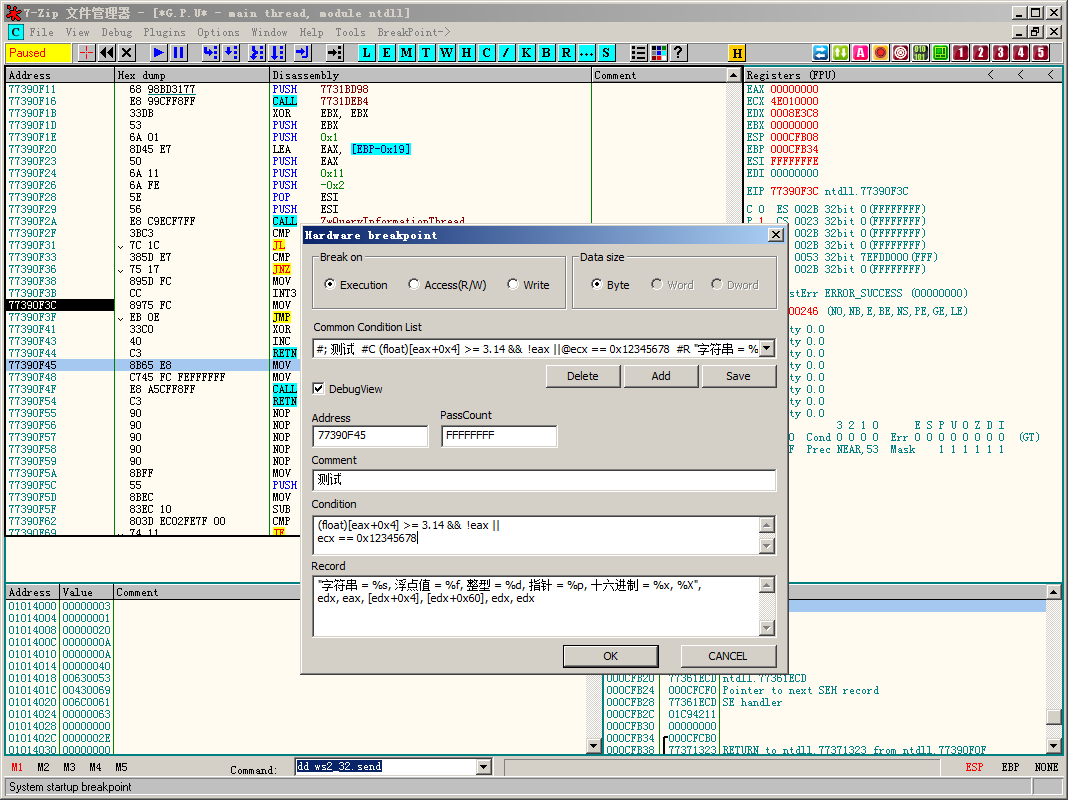Click into the PassCount input field
The image size is (1068, 800).
pos(498,436)
